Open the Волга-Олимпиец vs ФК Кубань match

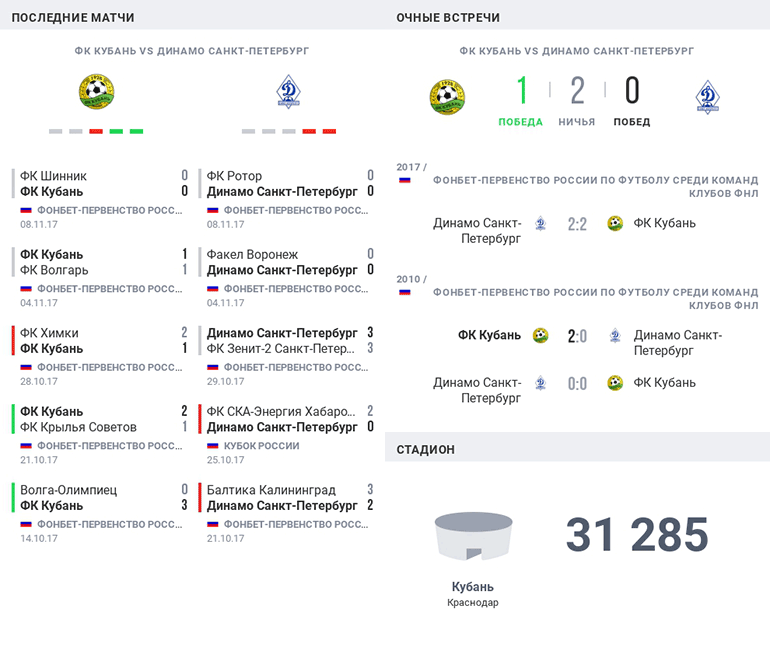100,513
